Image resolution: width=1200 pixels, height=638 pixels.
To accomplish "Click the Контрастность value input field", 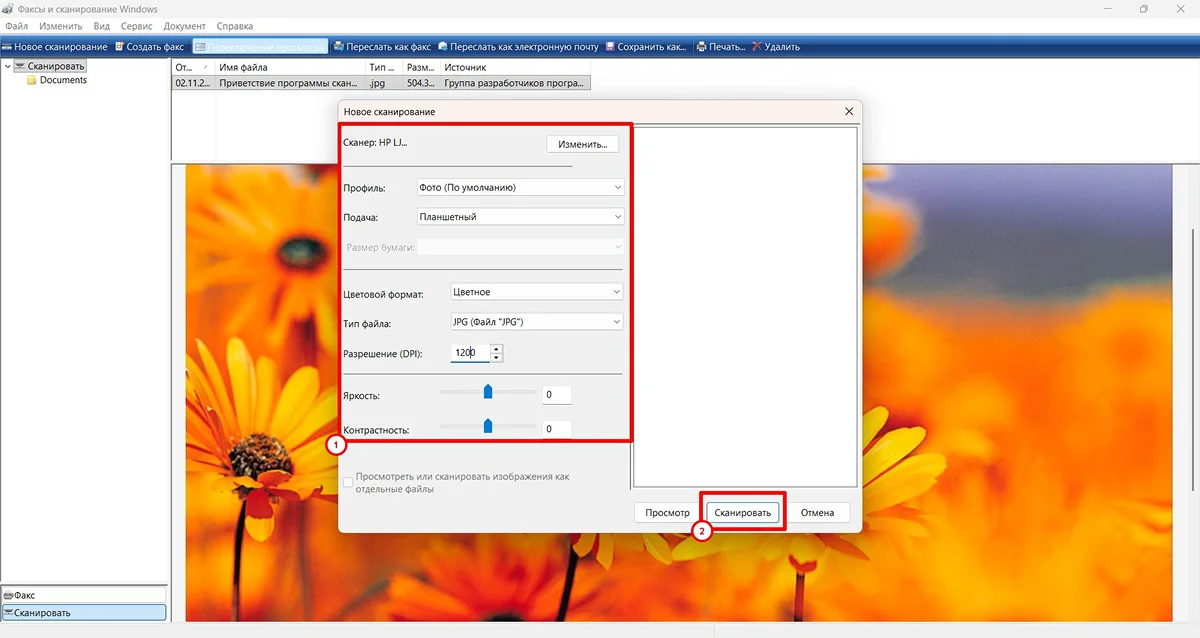I will click(556, 429).
